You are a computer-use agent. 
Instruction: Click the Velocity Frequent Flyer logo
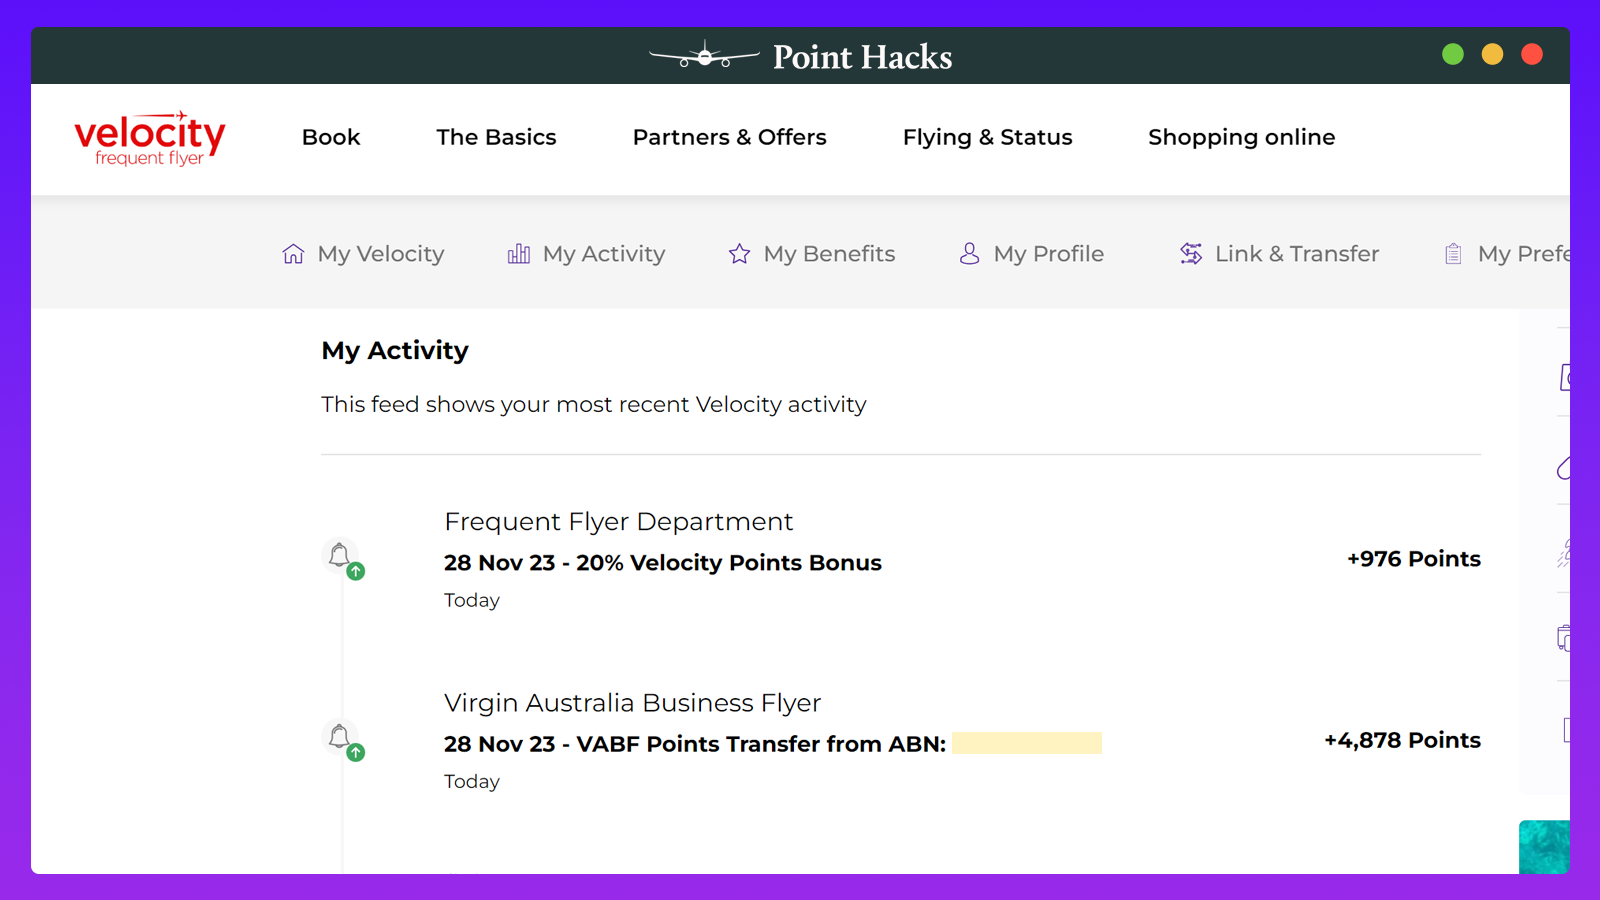(x=150, y=138)
